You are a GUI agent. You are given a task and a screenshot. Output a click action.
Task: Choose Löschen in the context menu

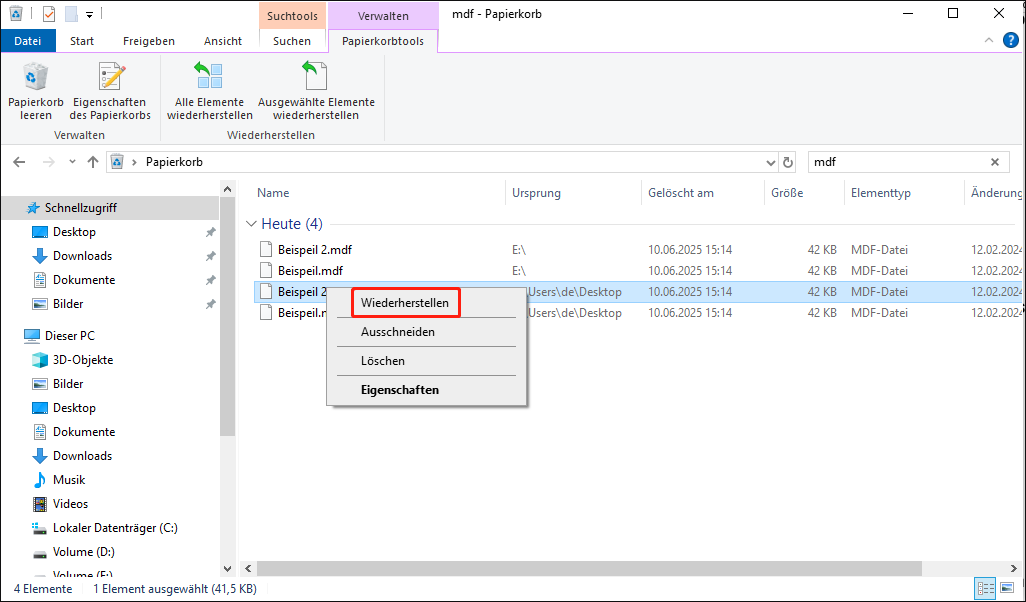click(383, 361)
